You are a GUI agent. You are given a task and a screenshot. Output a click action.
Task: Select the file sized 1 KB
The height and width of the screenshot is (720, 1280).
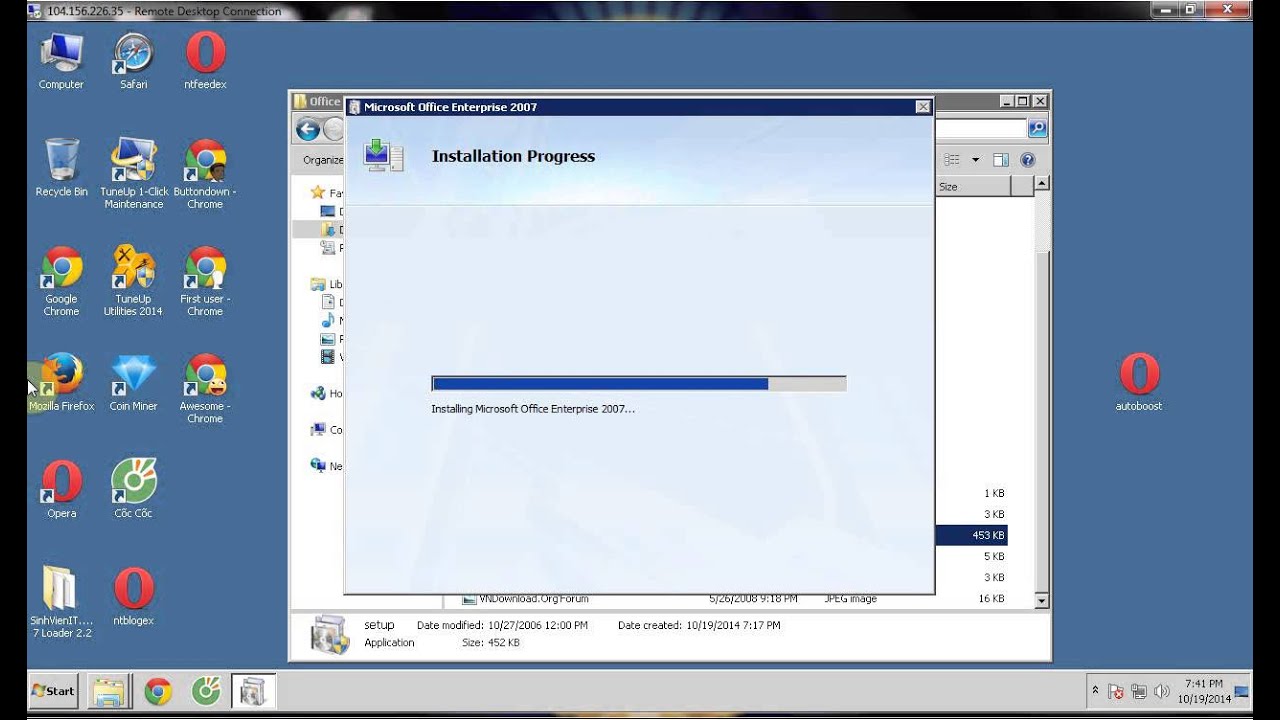pos(993,493)
